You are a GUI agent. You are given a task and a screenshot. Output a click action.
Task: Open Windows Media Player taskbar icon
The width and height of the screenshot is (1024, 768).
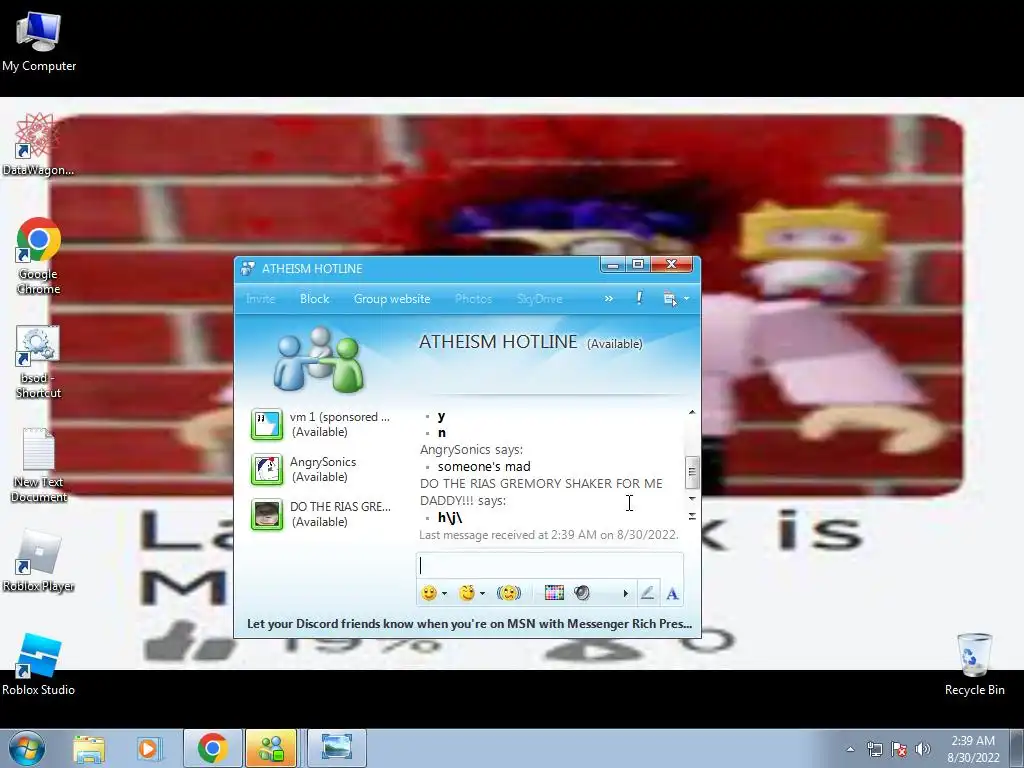tap(148, 748)
